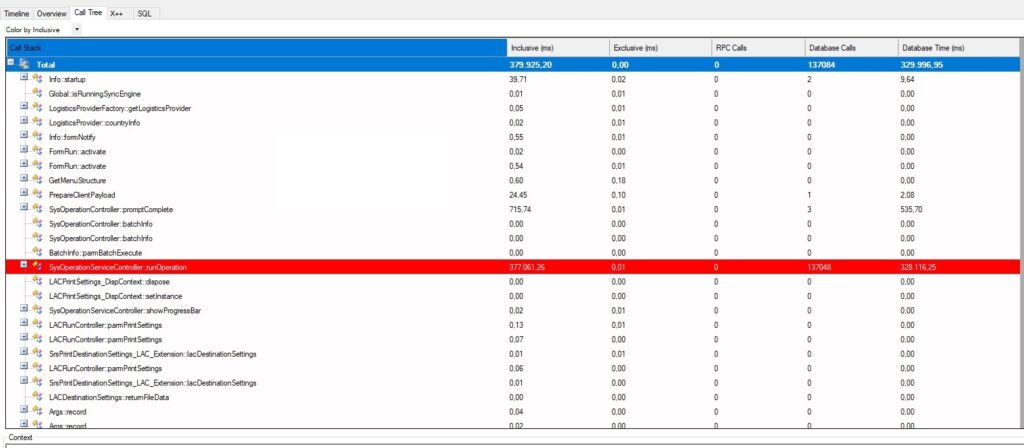This screenshot has height=448, width=1024.
Task: Open the Color by Inclusive dropdown
Action: 77,29
